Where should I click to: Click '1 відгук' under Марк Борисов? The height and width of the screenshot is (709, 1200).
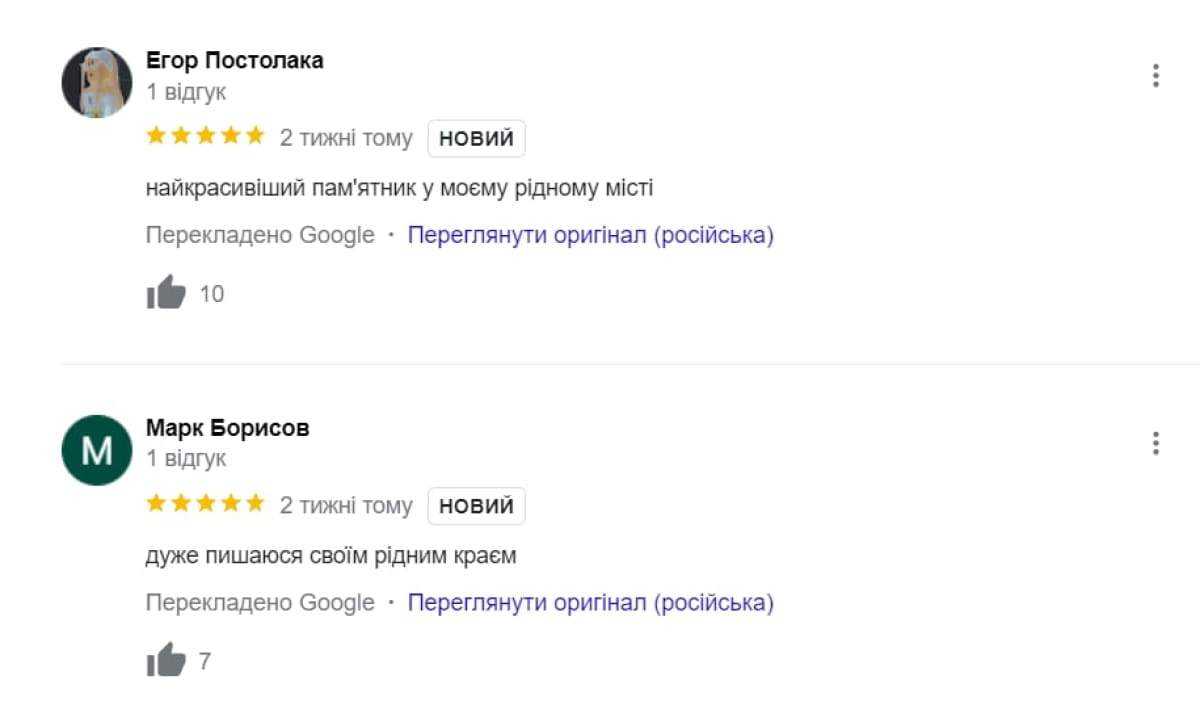point(186,459)
